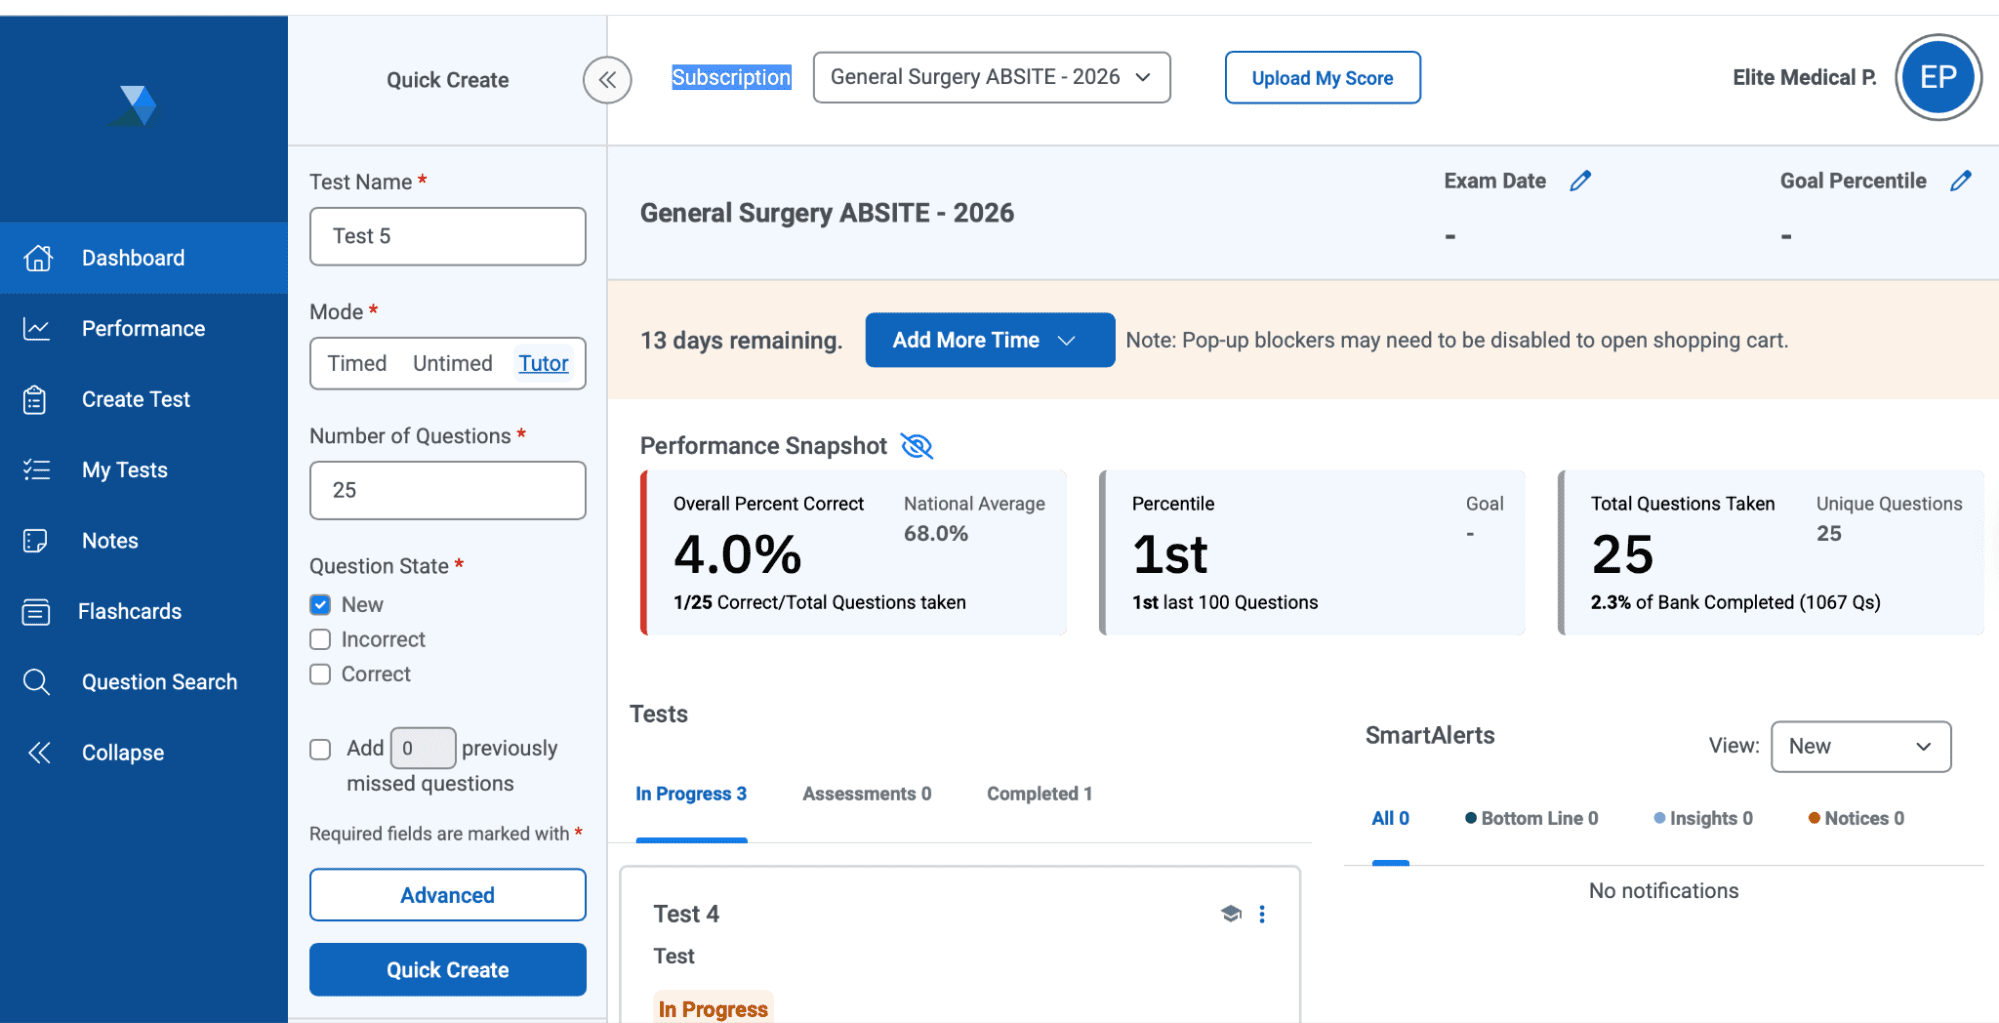The height and width of the screenshot is (1023, 1999).
Task: Check the Correct question state option
Action: tap(320, 674)
